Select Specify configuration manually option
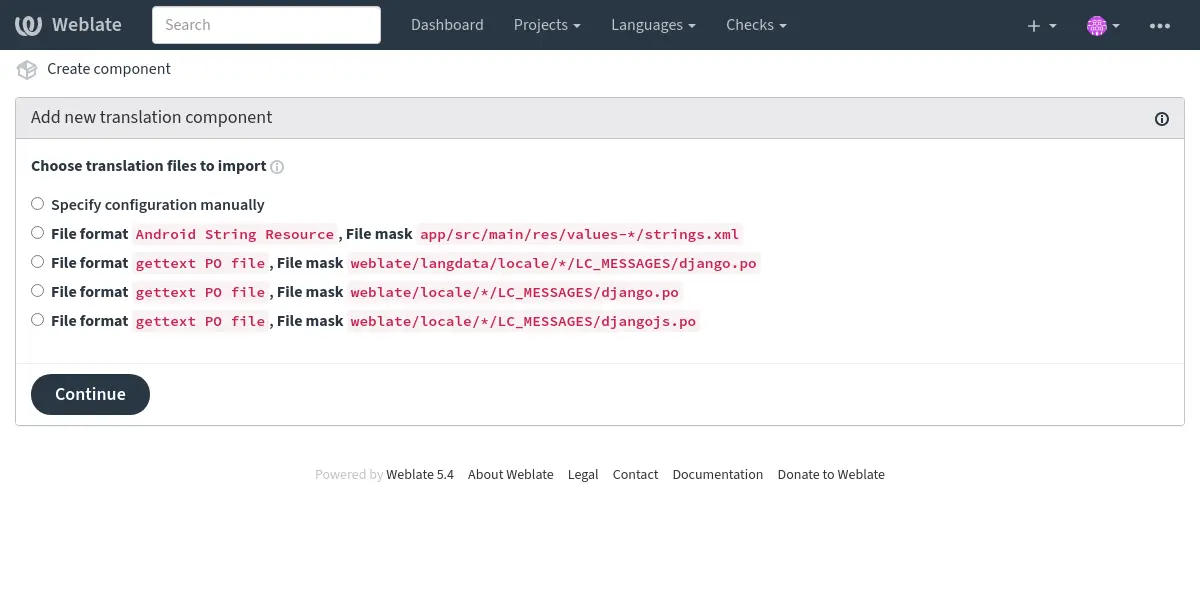The height and width of the screenshot is (596, 1200). 37,204
